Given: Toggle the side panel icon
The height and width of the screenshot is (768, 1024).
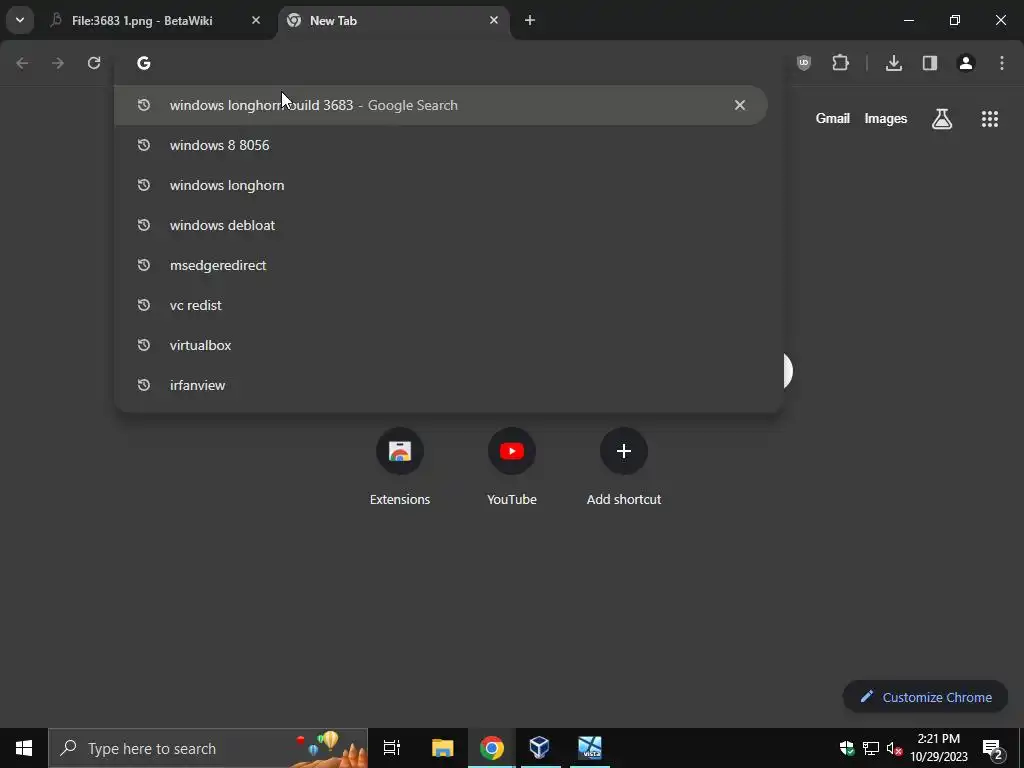Looking at the screenshot, I should [930, 63].
